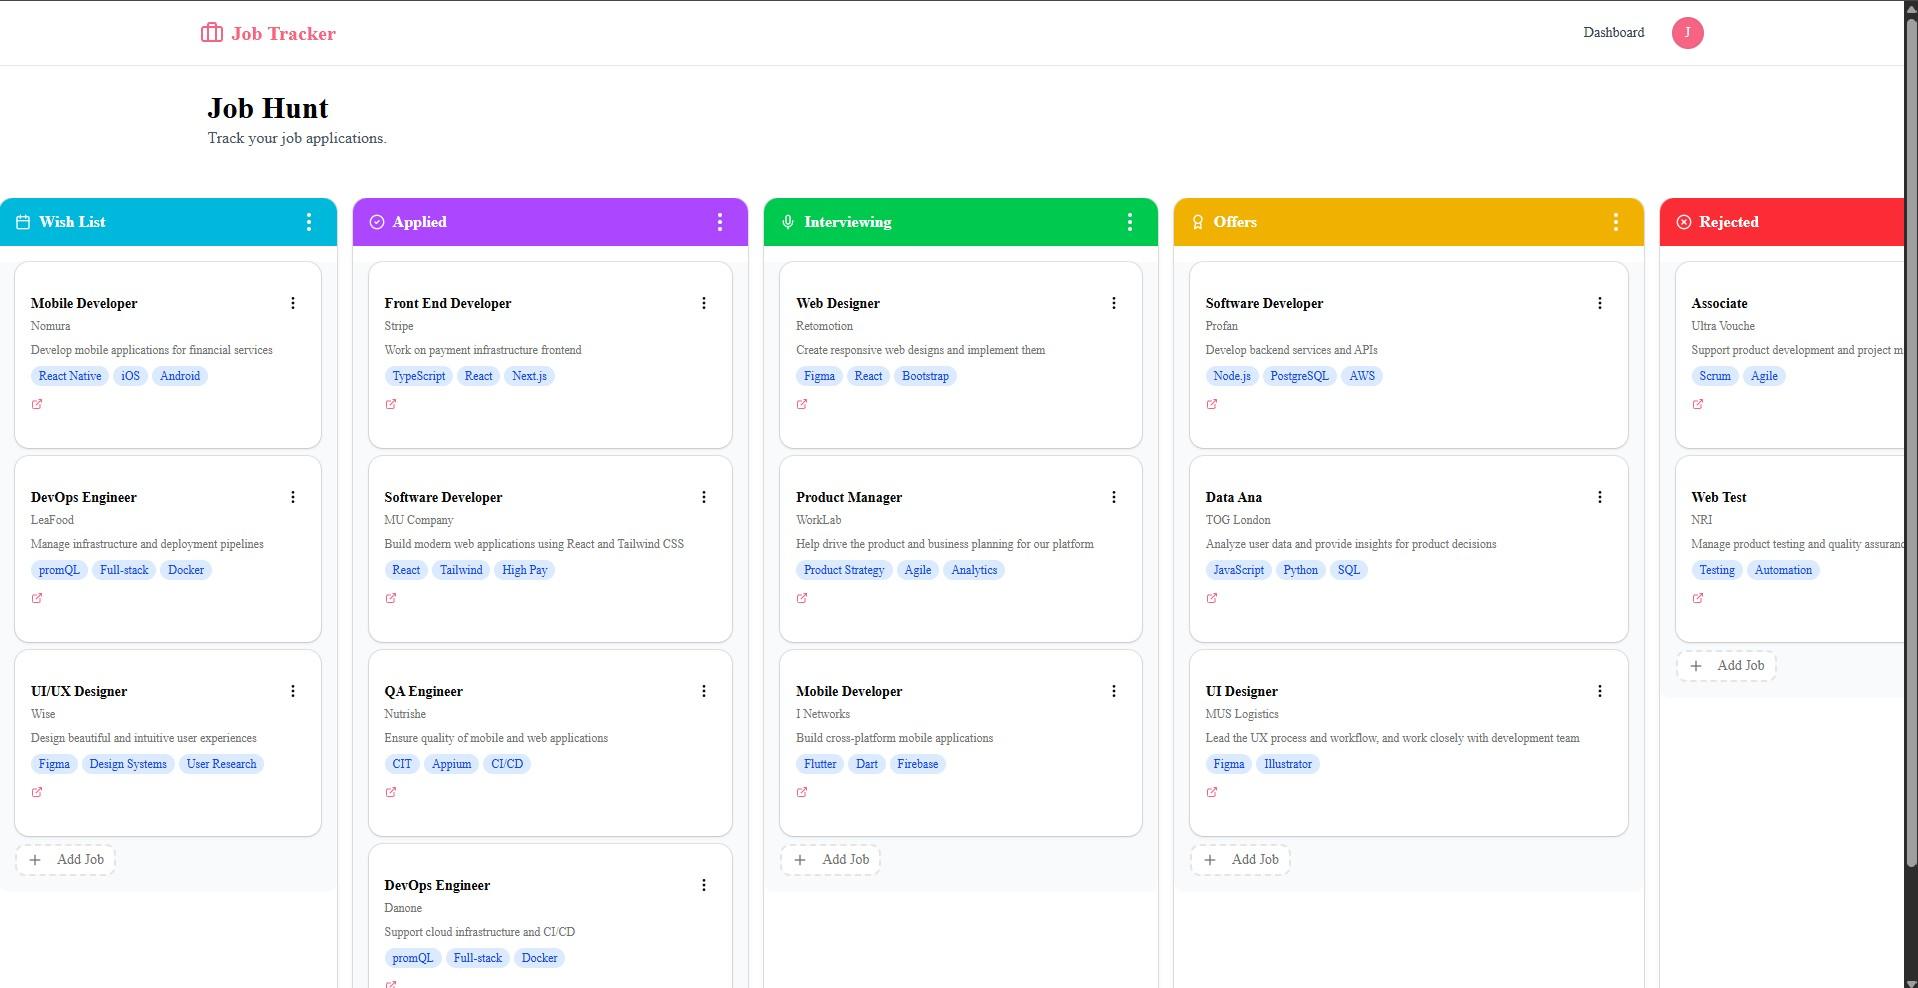This screenshot has height=988, width=1918.
Task: Add Job to the Wish List column
Action: [66, 860]
